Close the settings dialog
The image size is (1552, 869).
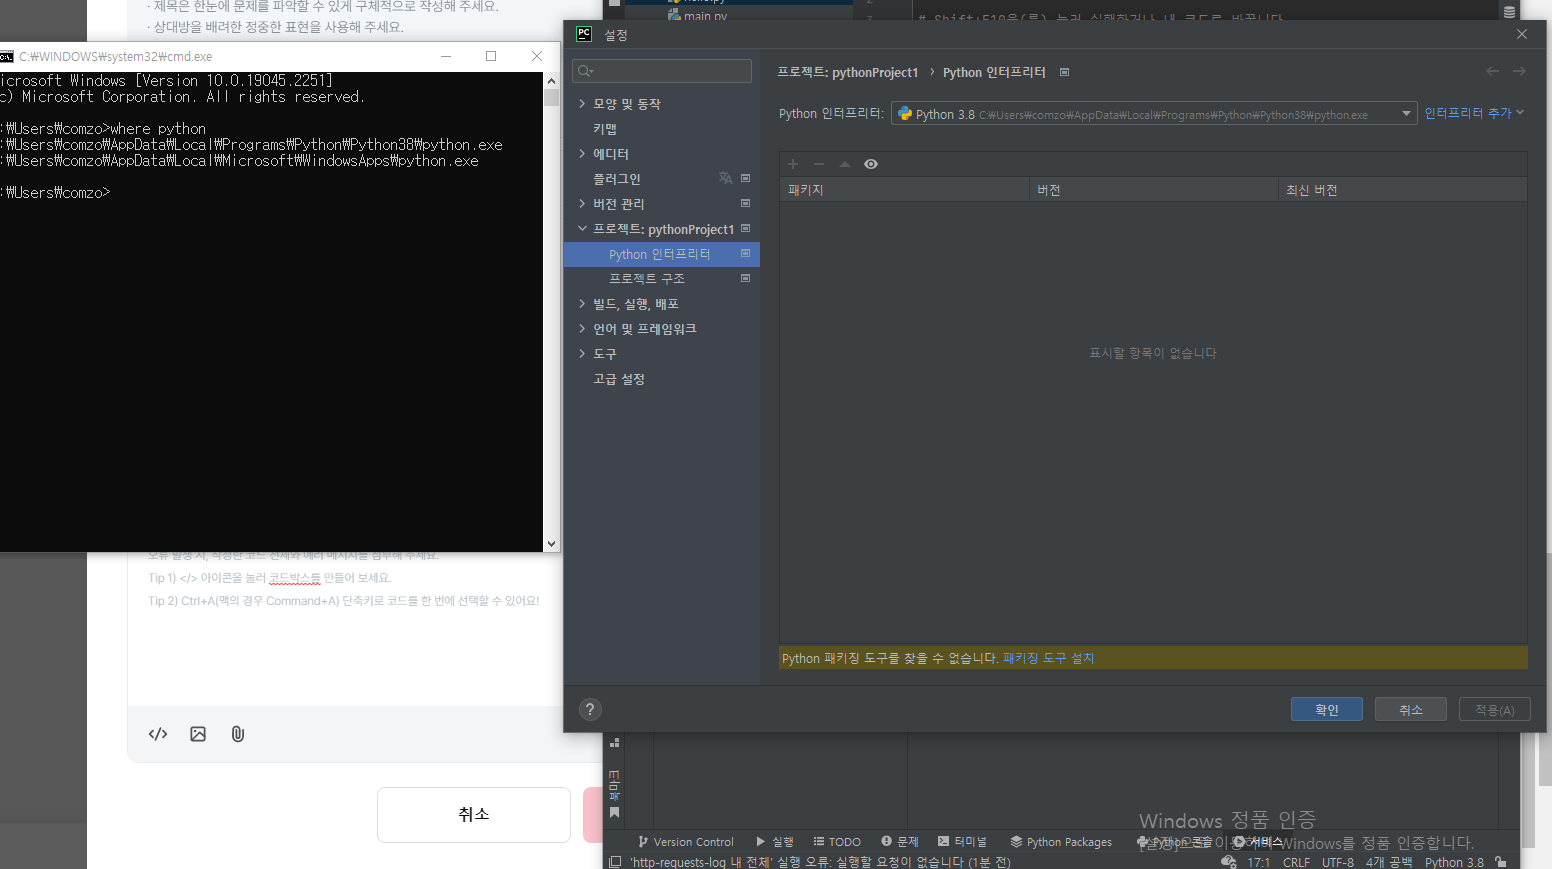[x=1522, y=34]
